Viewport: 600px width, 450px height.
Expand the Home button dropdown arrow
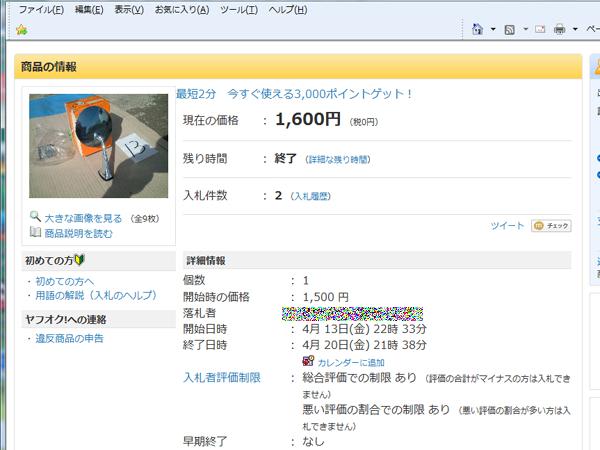(x=493, y=29)
